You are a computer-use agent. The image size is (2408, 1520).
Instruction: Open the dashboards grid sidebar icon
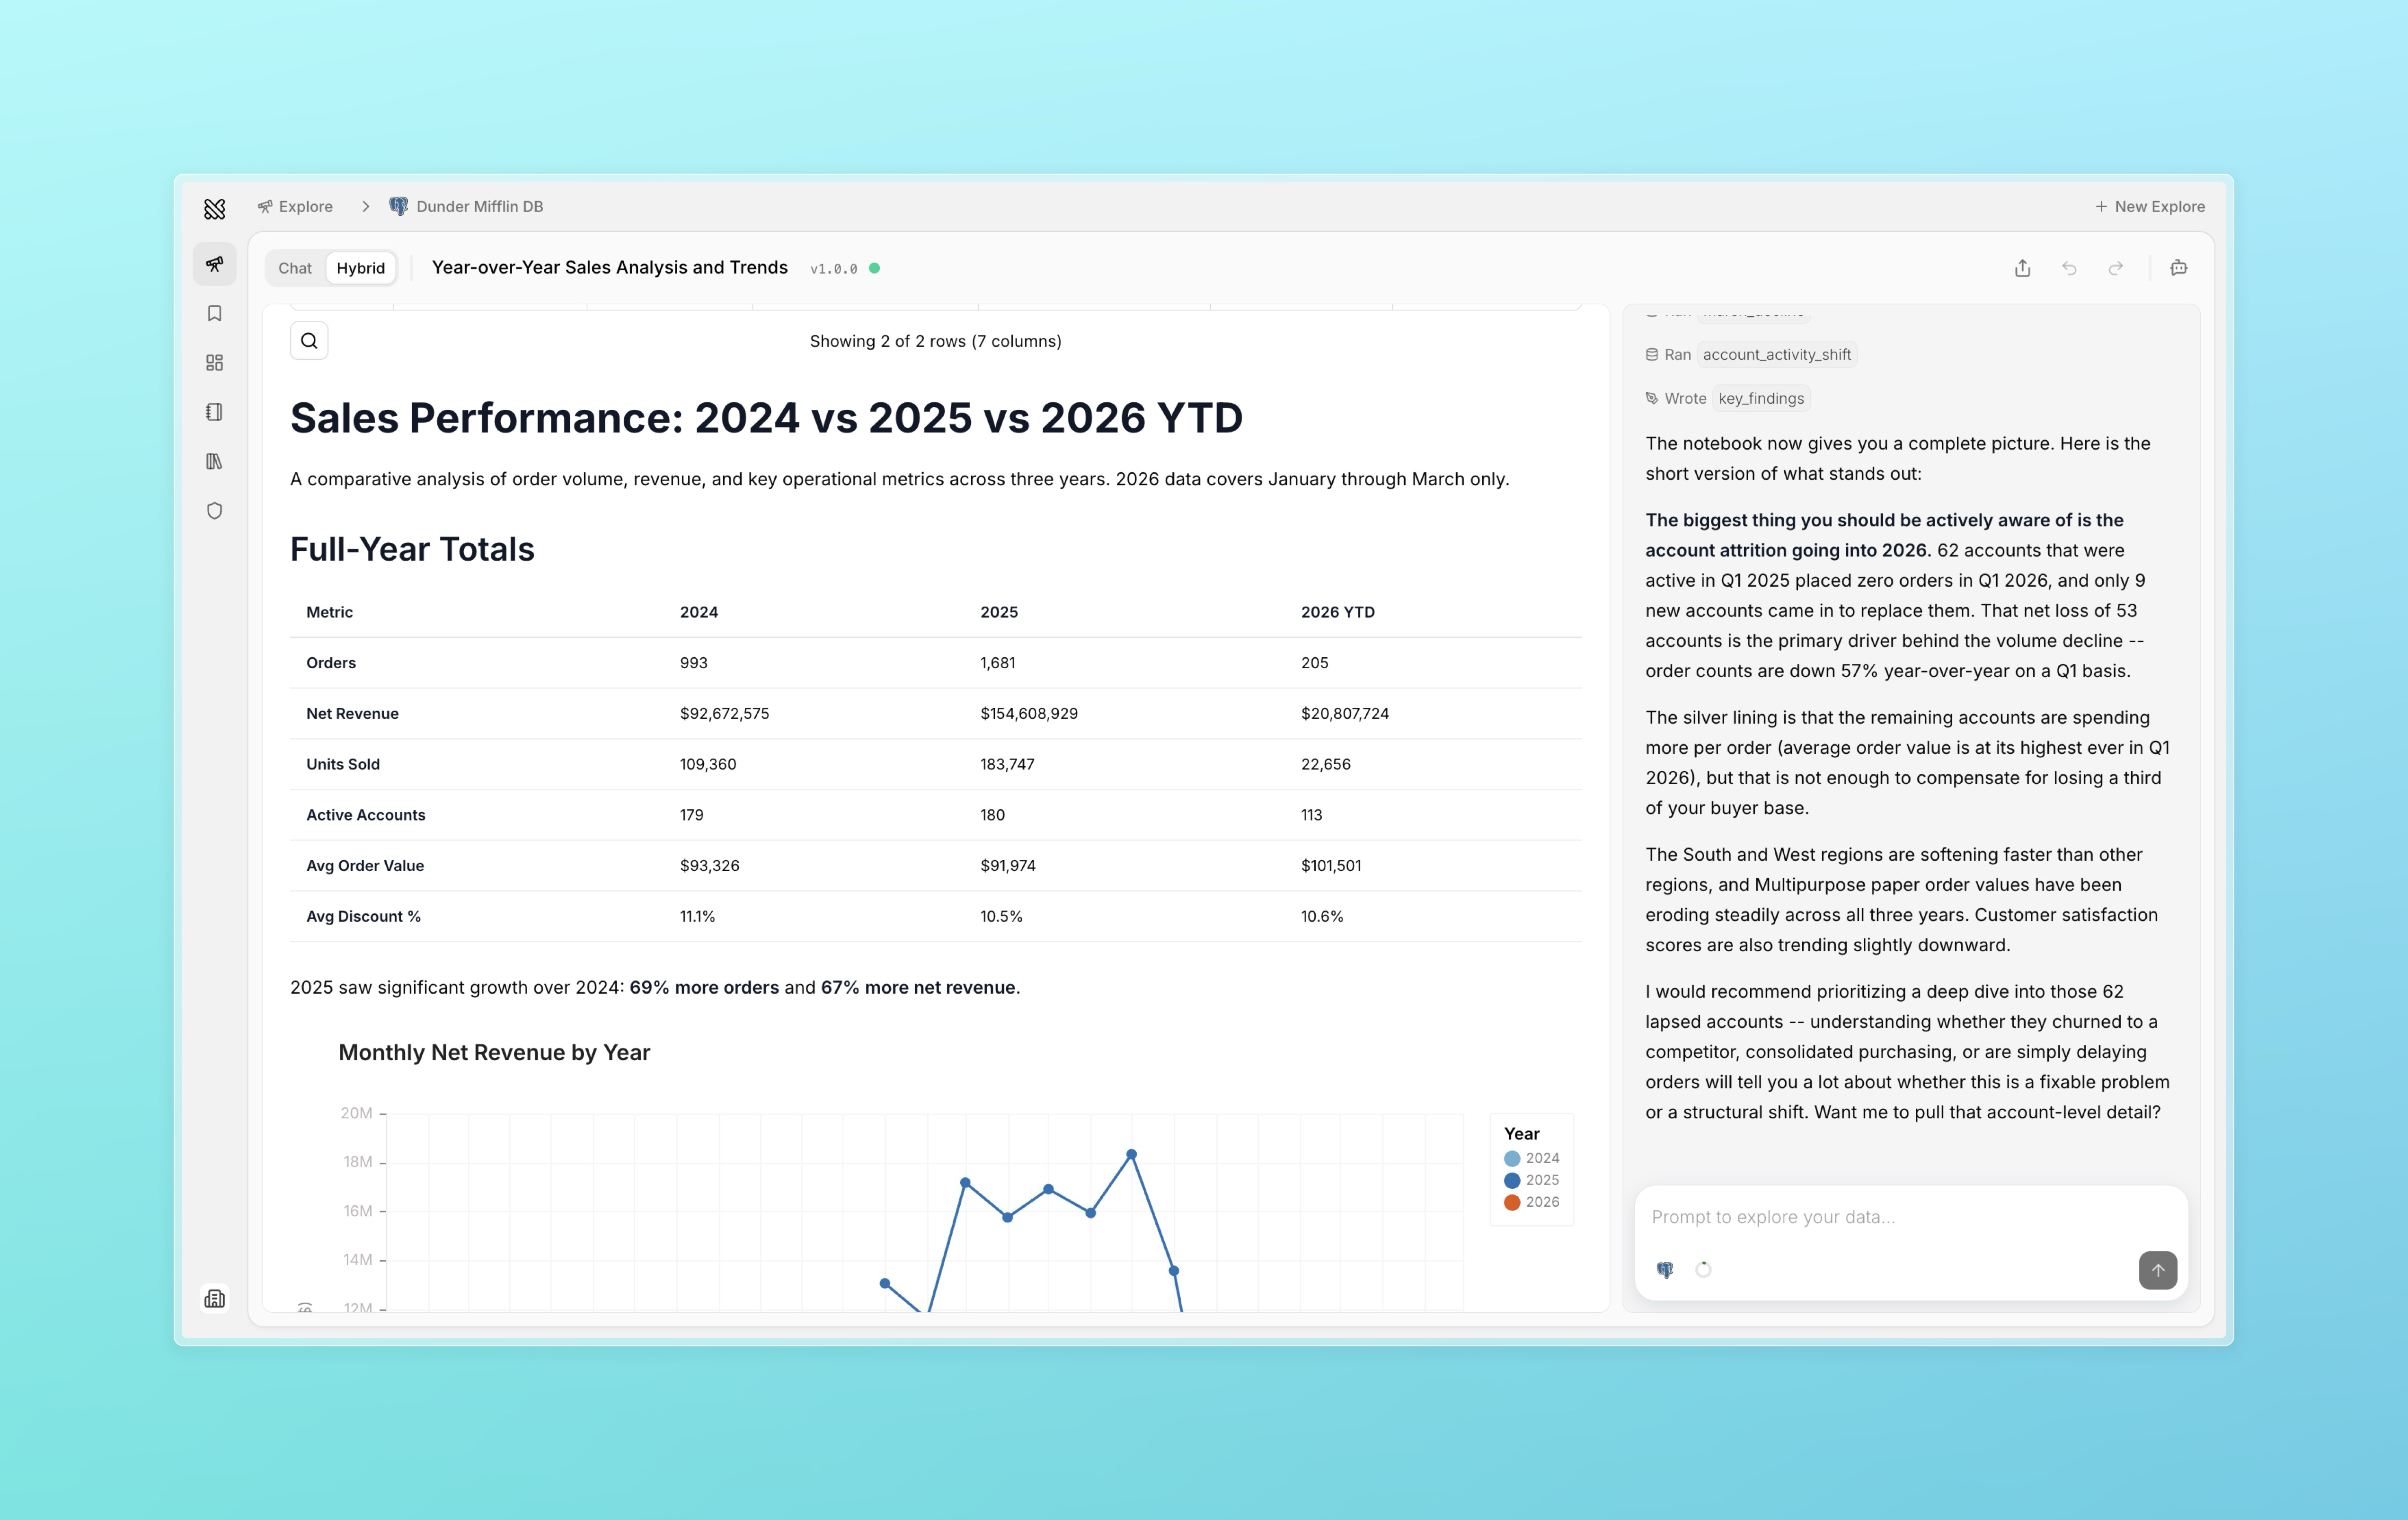coord(214,363)
